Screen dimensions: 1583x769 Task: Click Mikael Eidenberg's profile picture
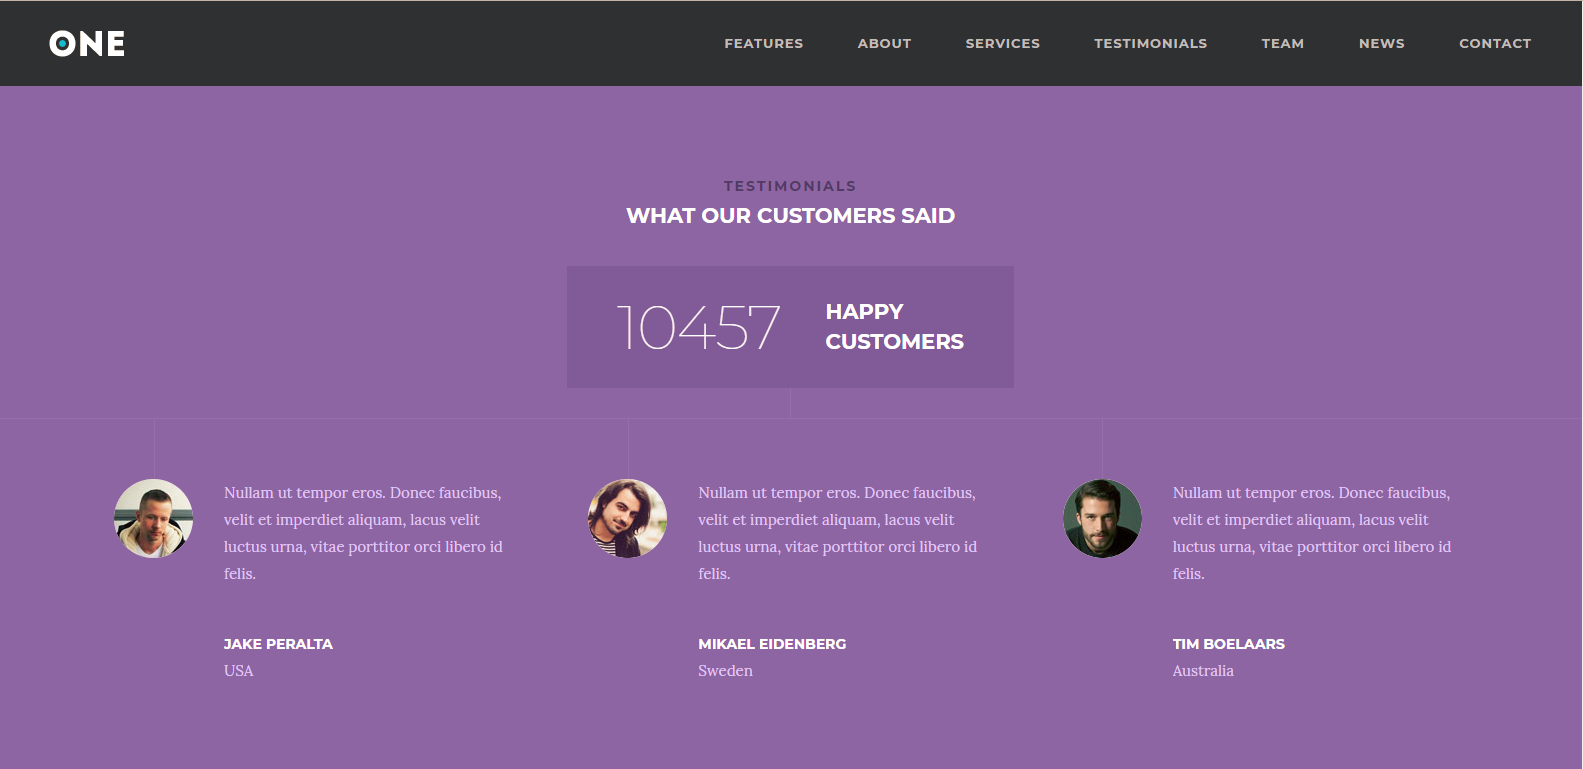click(x=627, y=518)
